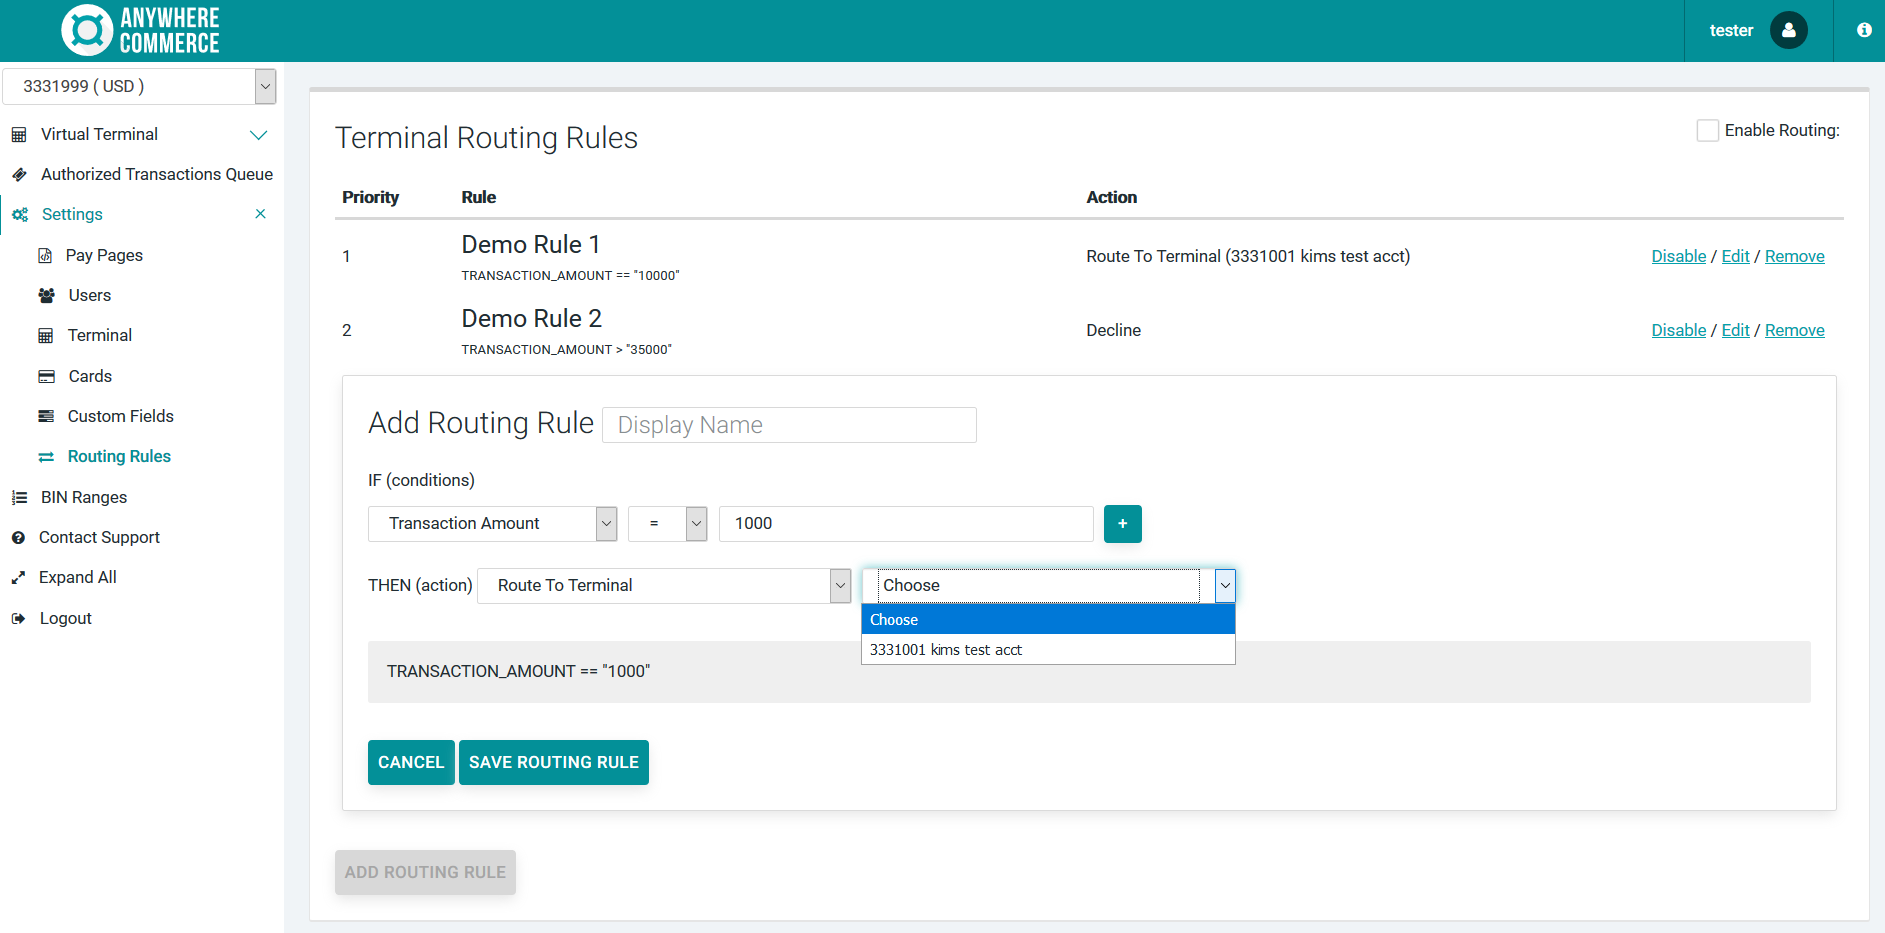The width and height of the screenshot is (1885, 933).
Task: Collapse Settings using the X icon
Action: pos(260,214)
